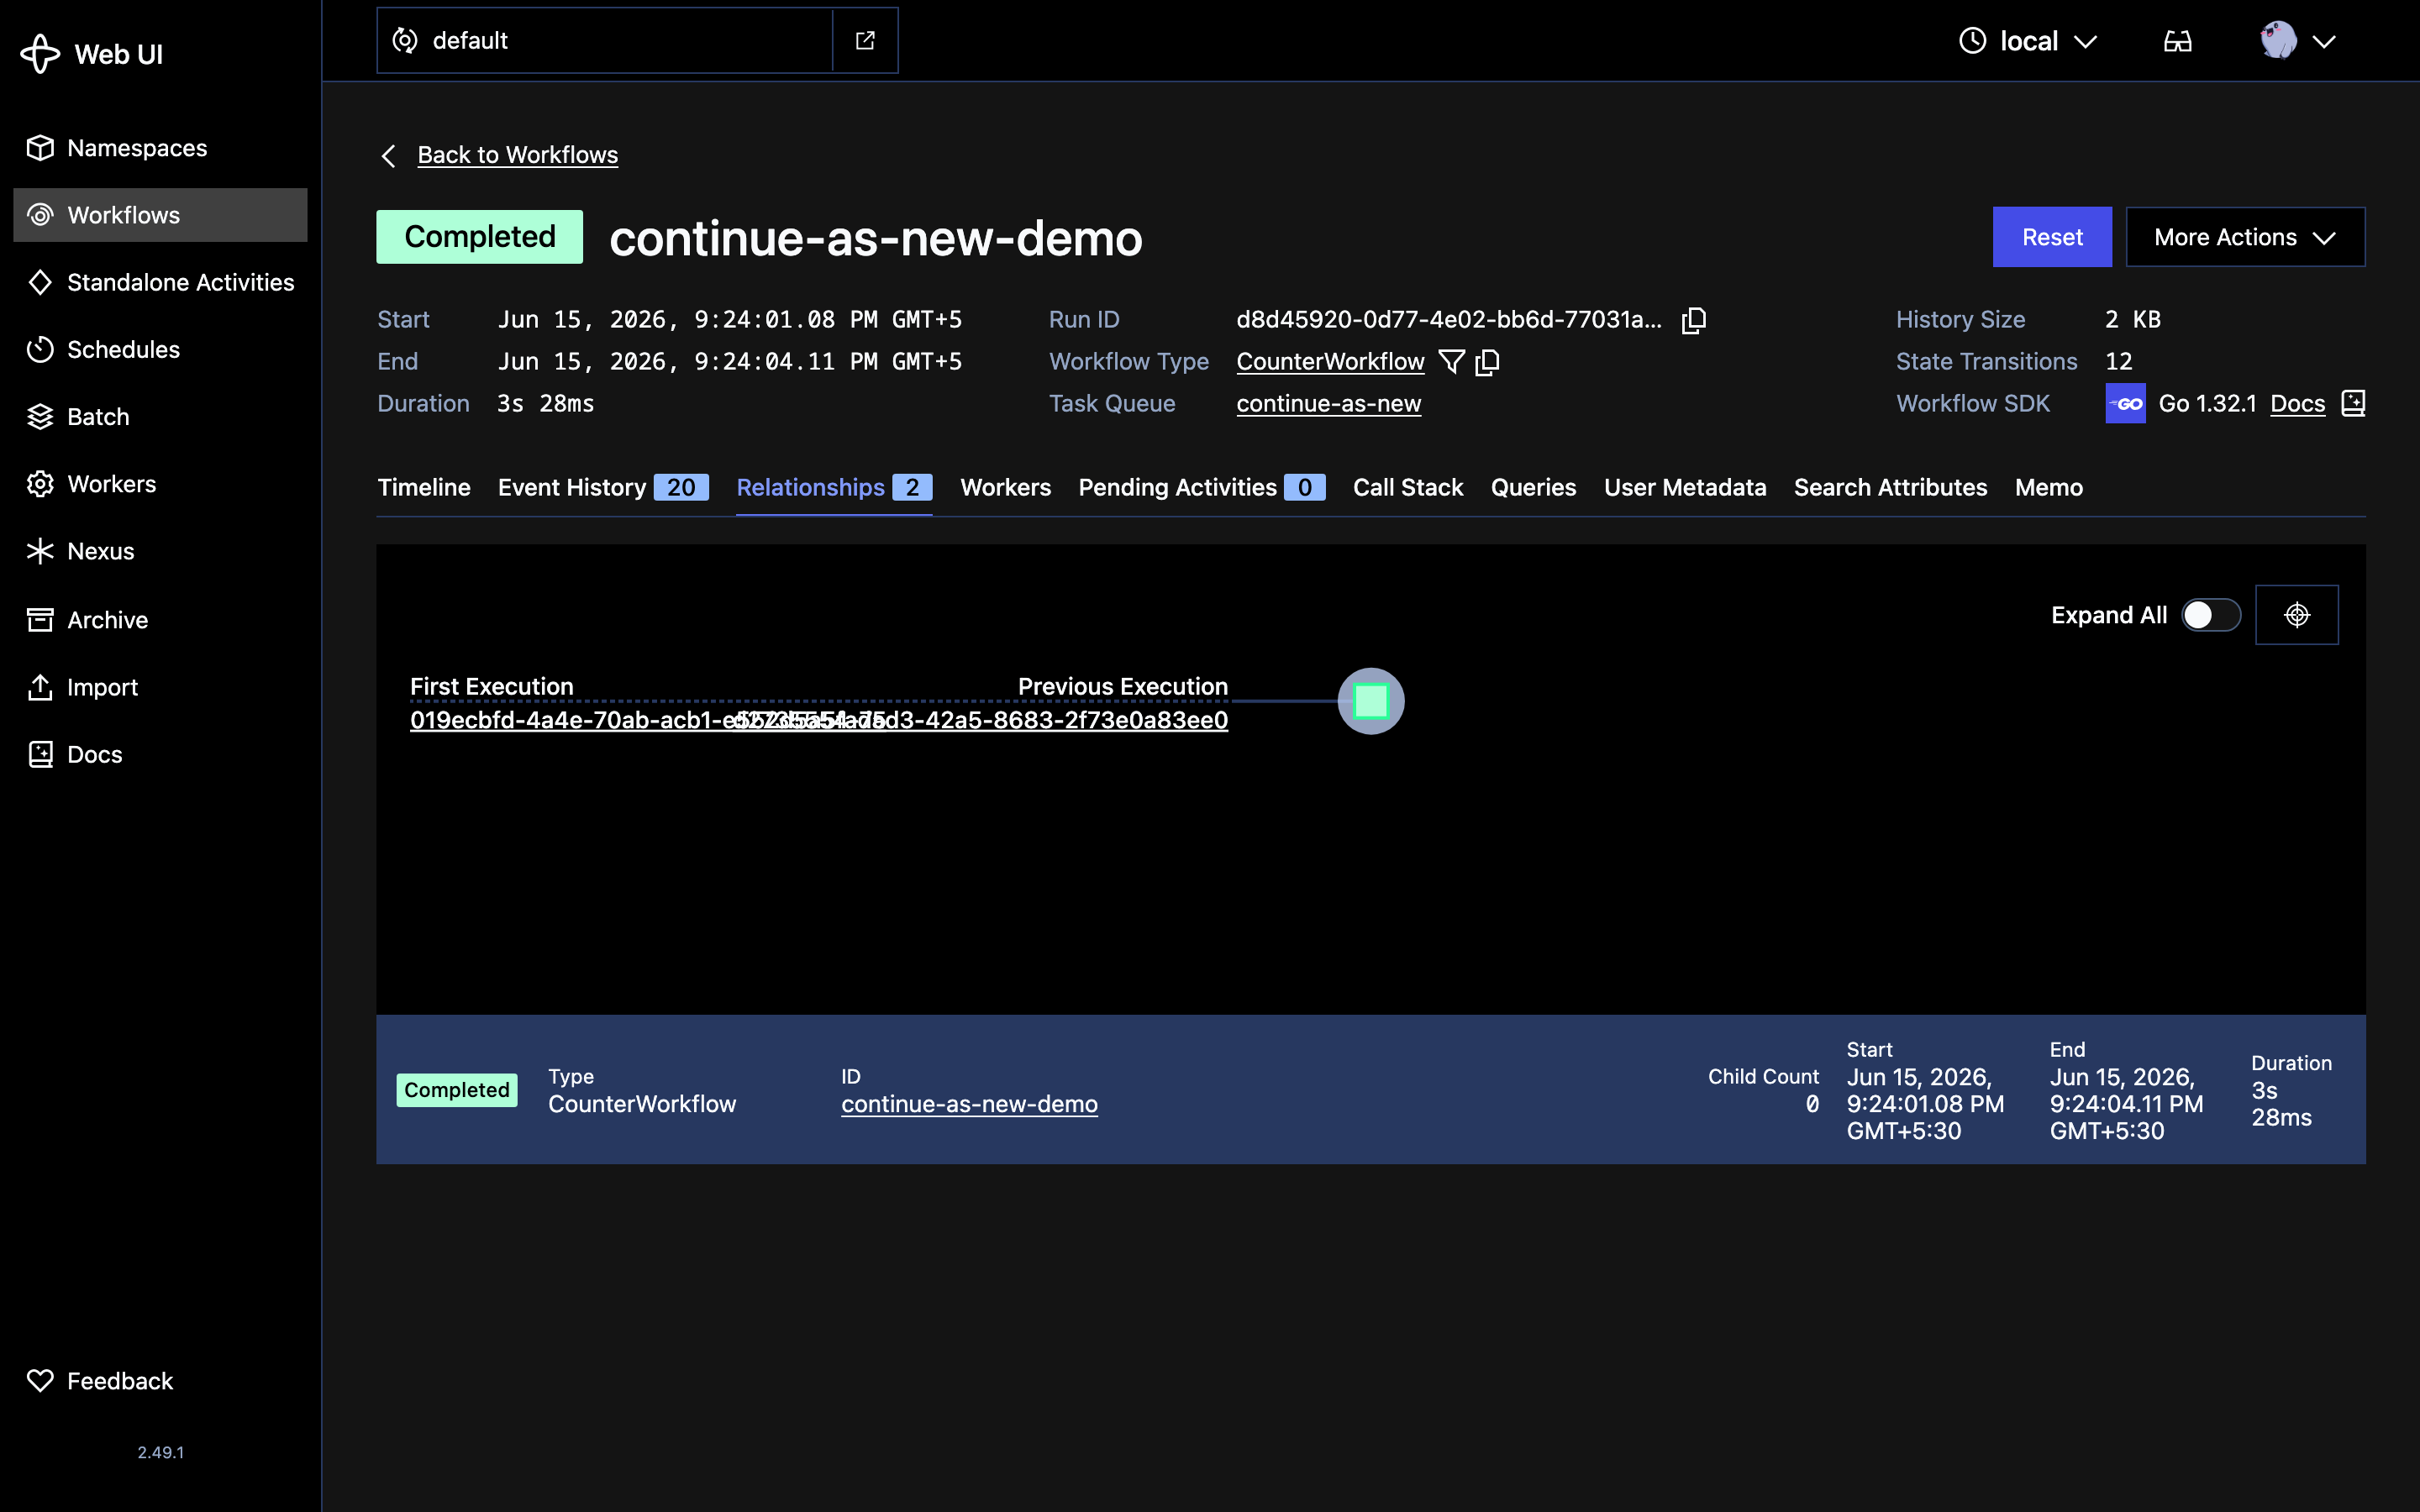Click the Completed badge in details row
This screenshot has height=1512, width=2420.
pos(457,1090)
